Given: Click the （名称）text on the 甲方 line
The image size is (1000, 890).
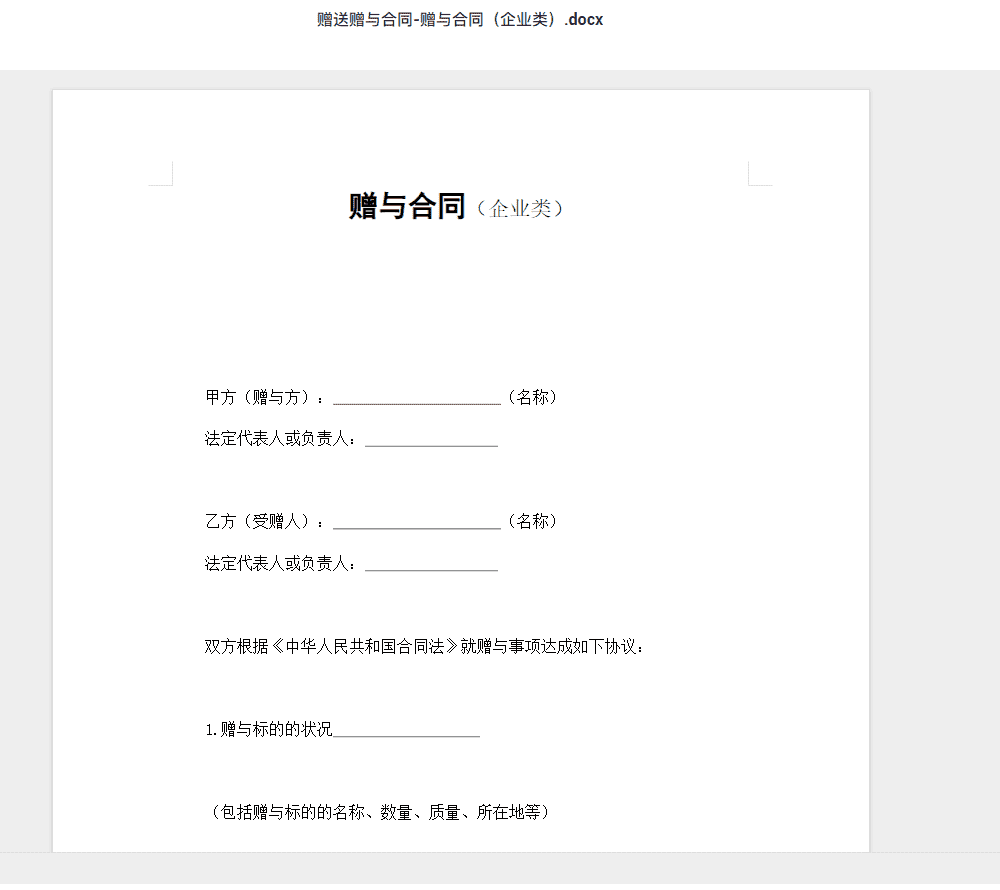Looking at the screenshot, I should pos(533,397).
